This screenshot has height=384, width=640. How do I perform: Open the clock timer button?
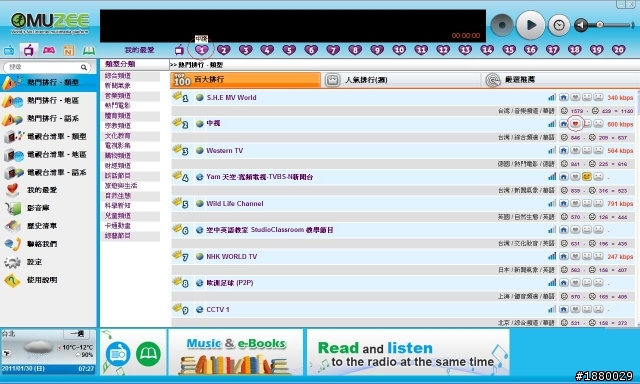click(x=559, y=25)
